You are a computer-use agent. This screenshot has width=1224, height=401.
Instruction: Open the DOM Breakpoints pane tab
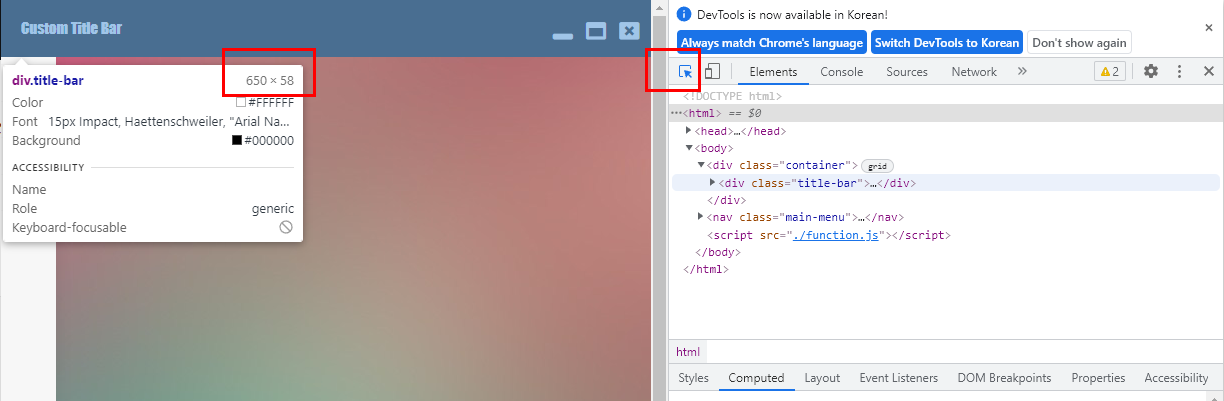1004,378
